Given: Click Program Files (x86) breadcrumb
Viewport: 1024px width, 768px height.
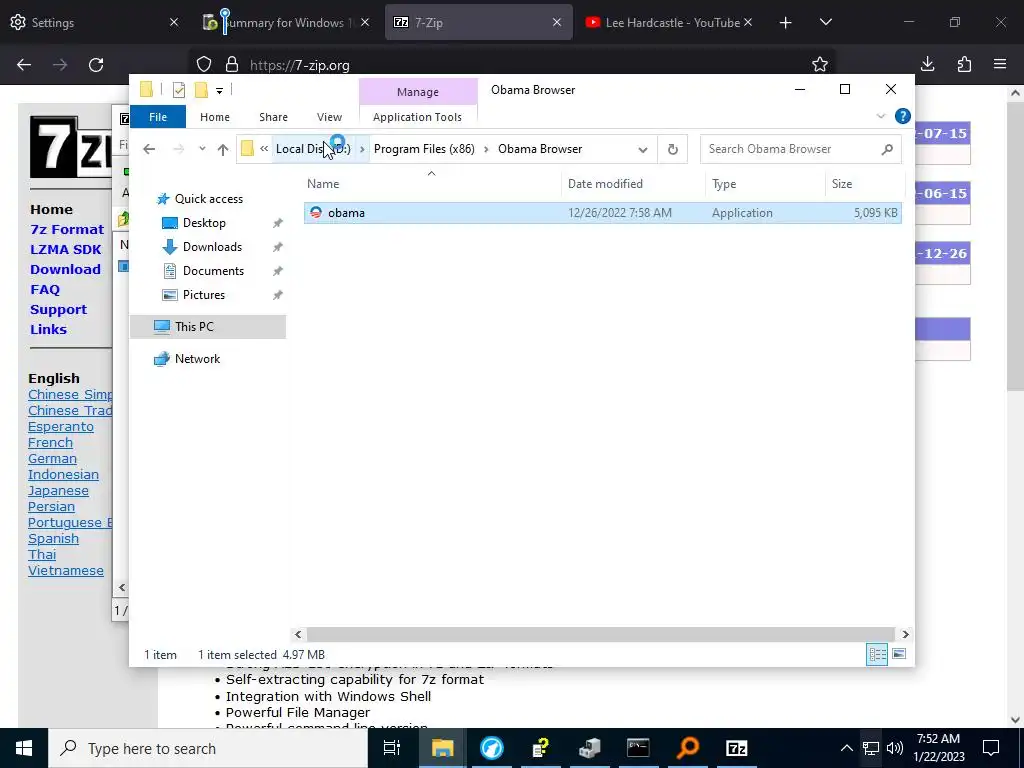Looking at the screenshot, I should pyautogui.click(x=424, y=149).
